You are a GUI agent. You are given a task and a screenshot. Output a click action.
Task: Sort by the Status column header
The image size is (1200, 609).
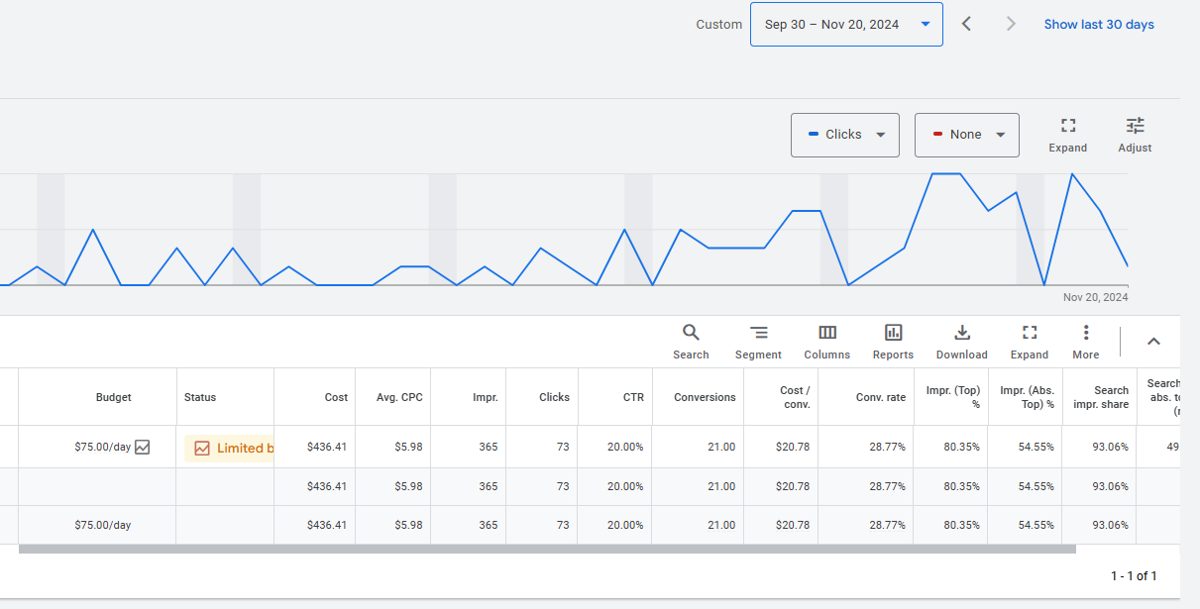200,397
